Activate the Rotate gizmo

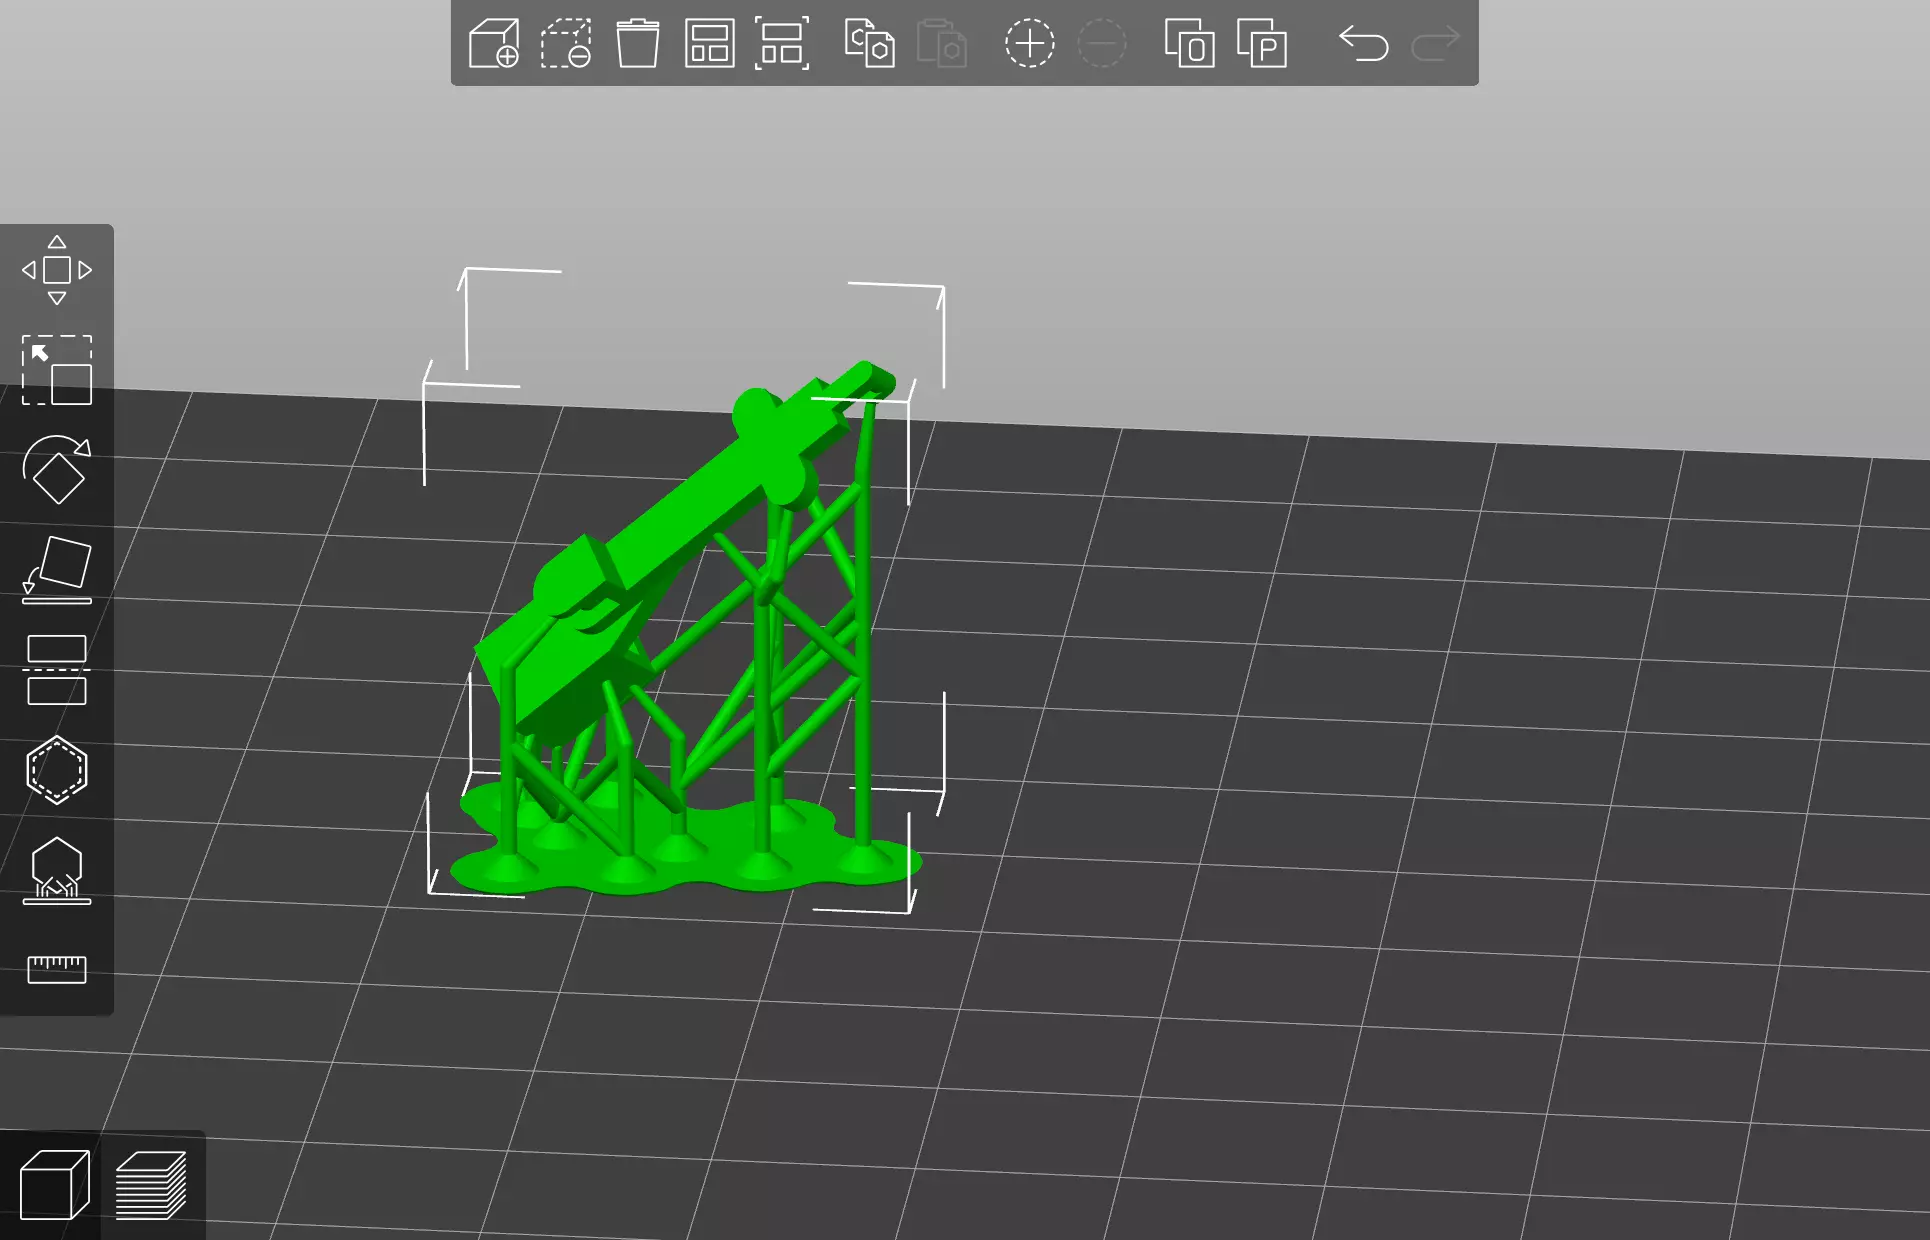pos(57,470)
